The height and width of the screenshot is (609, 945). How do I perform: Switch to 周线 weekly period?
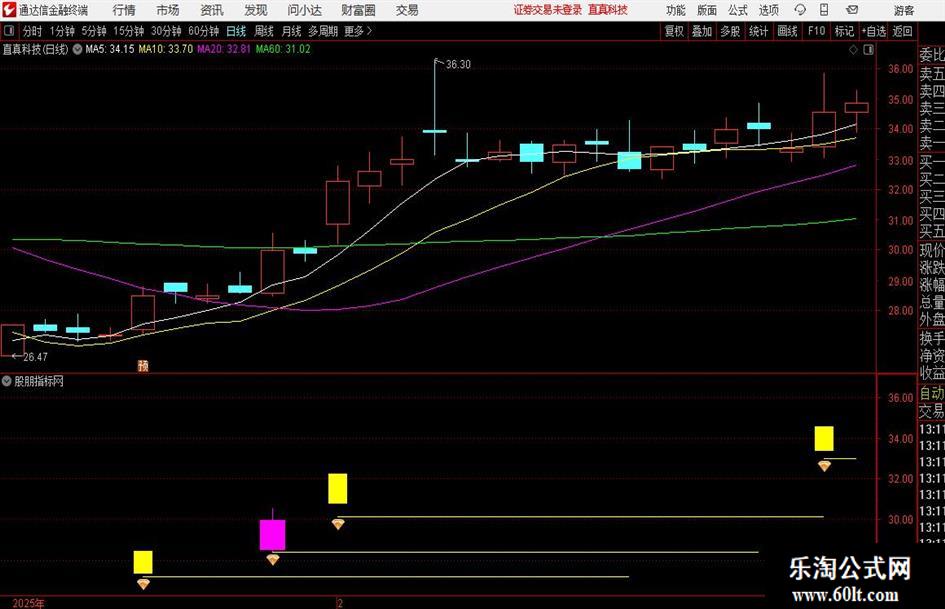click(x=264, y=31)
